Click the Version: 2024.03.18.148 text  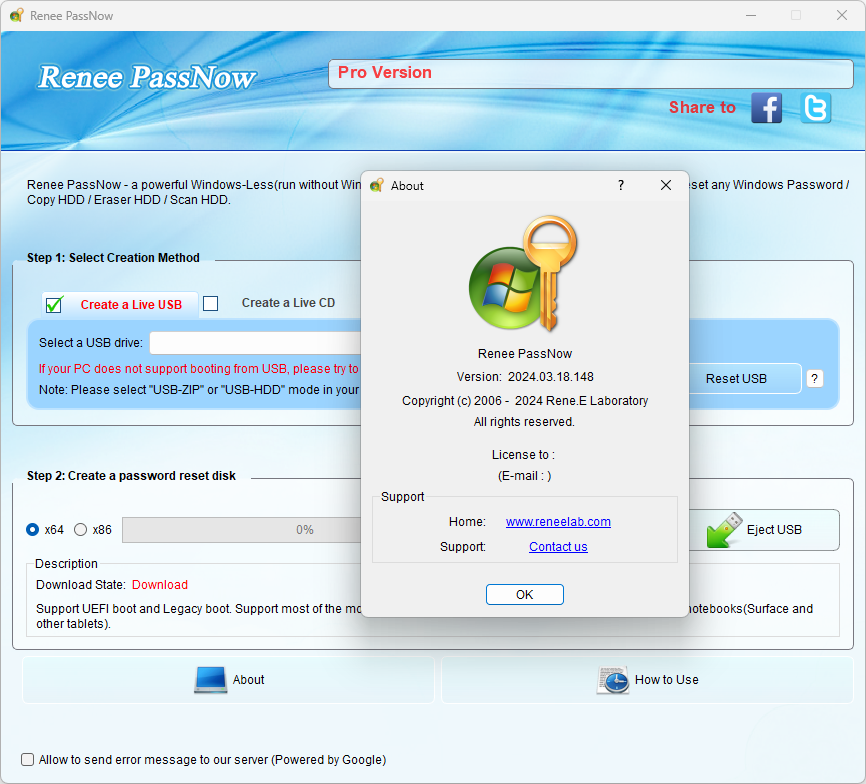tap(525, 377)
